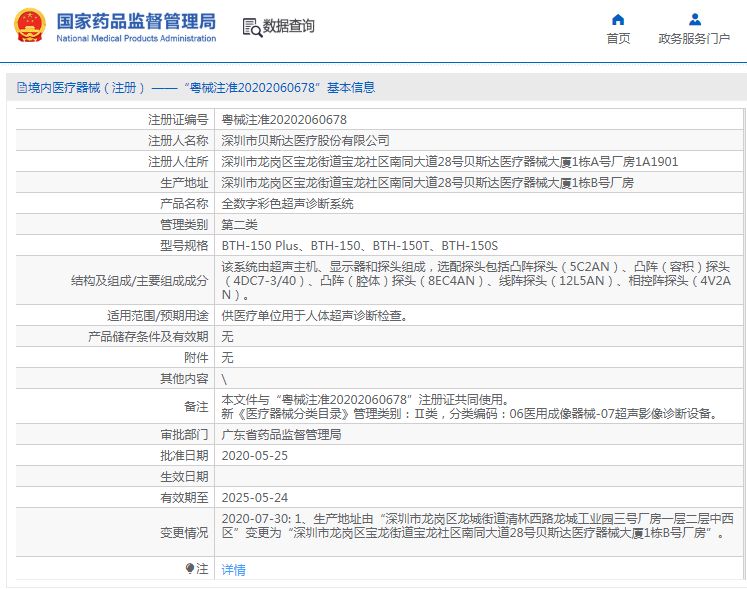Click approval date 2020-05-25
Viewport: 747px width, 590px height.
(x=255, y=456)
